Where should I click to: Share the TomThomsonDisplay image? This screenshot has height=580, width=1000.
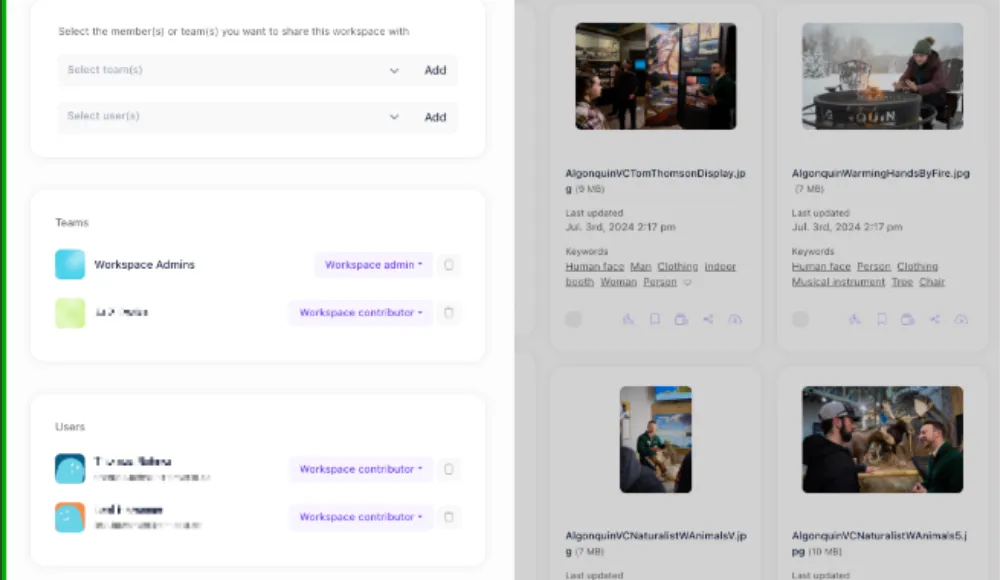point(708,319)
